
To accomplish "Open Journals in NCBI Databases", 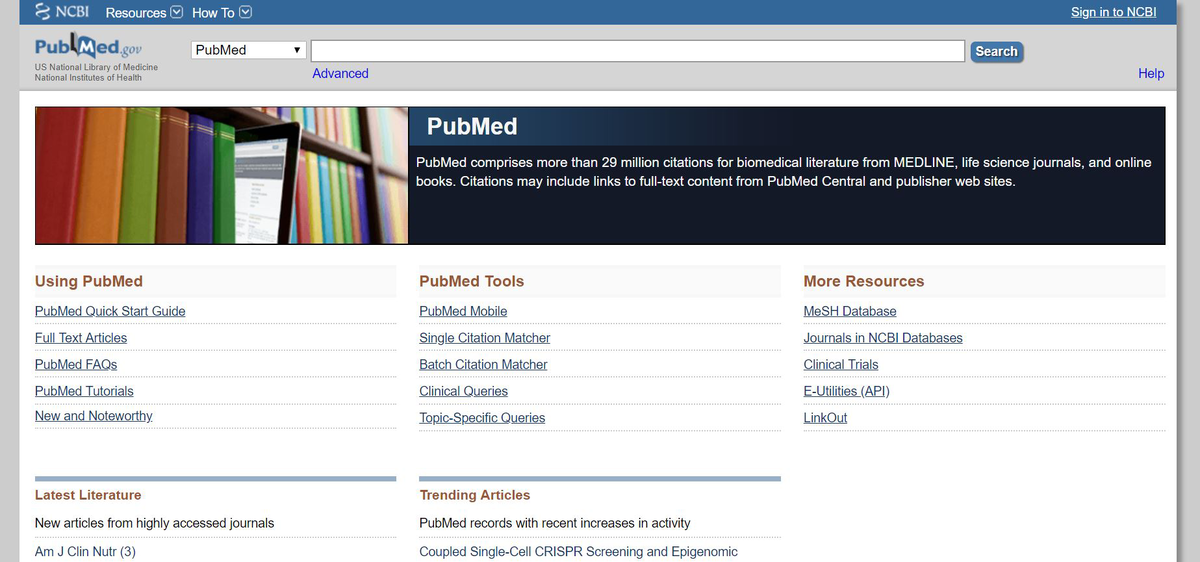I will click(883, 338).
